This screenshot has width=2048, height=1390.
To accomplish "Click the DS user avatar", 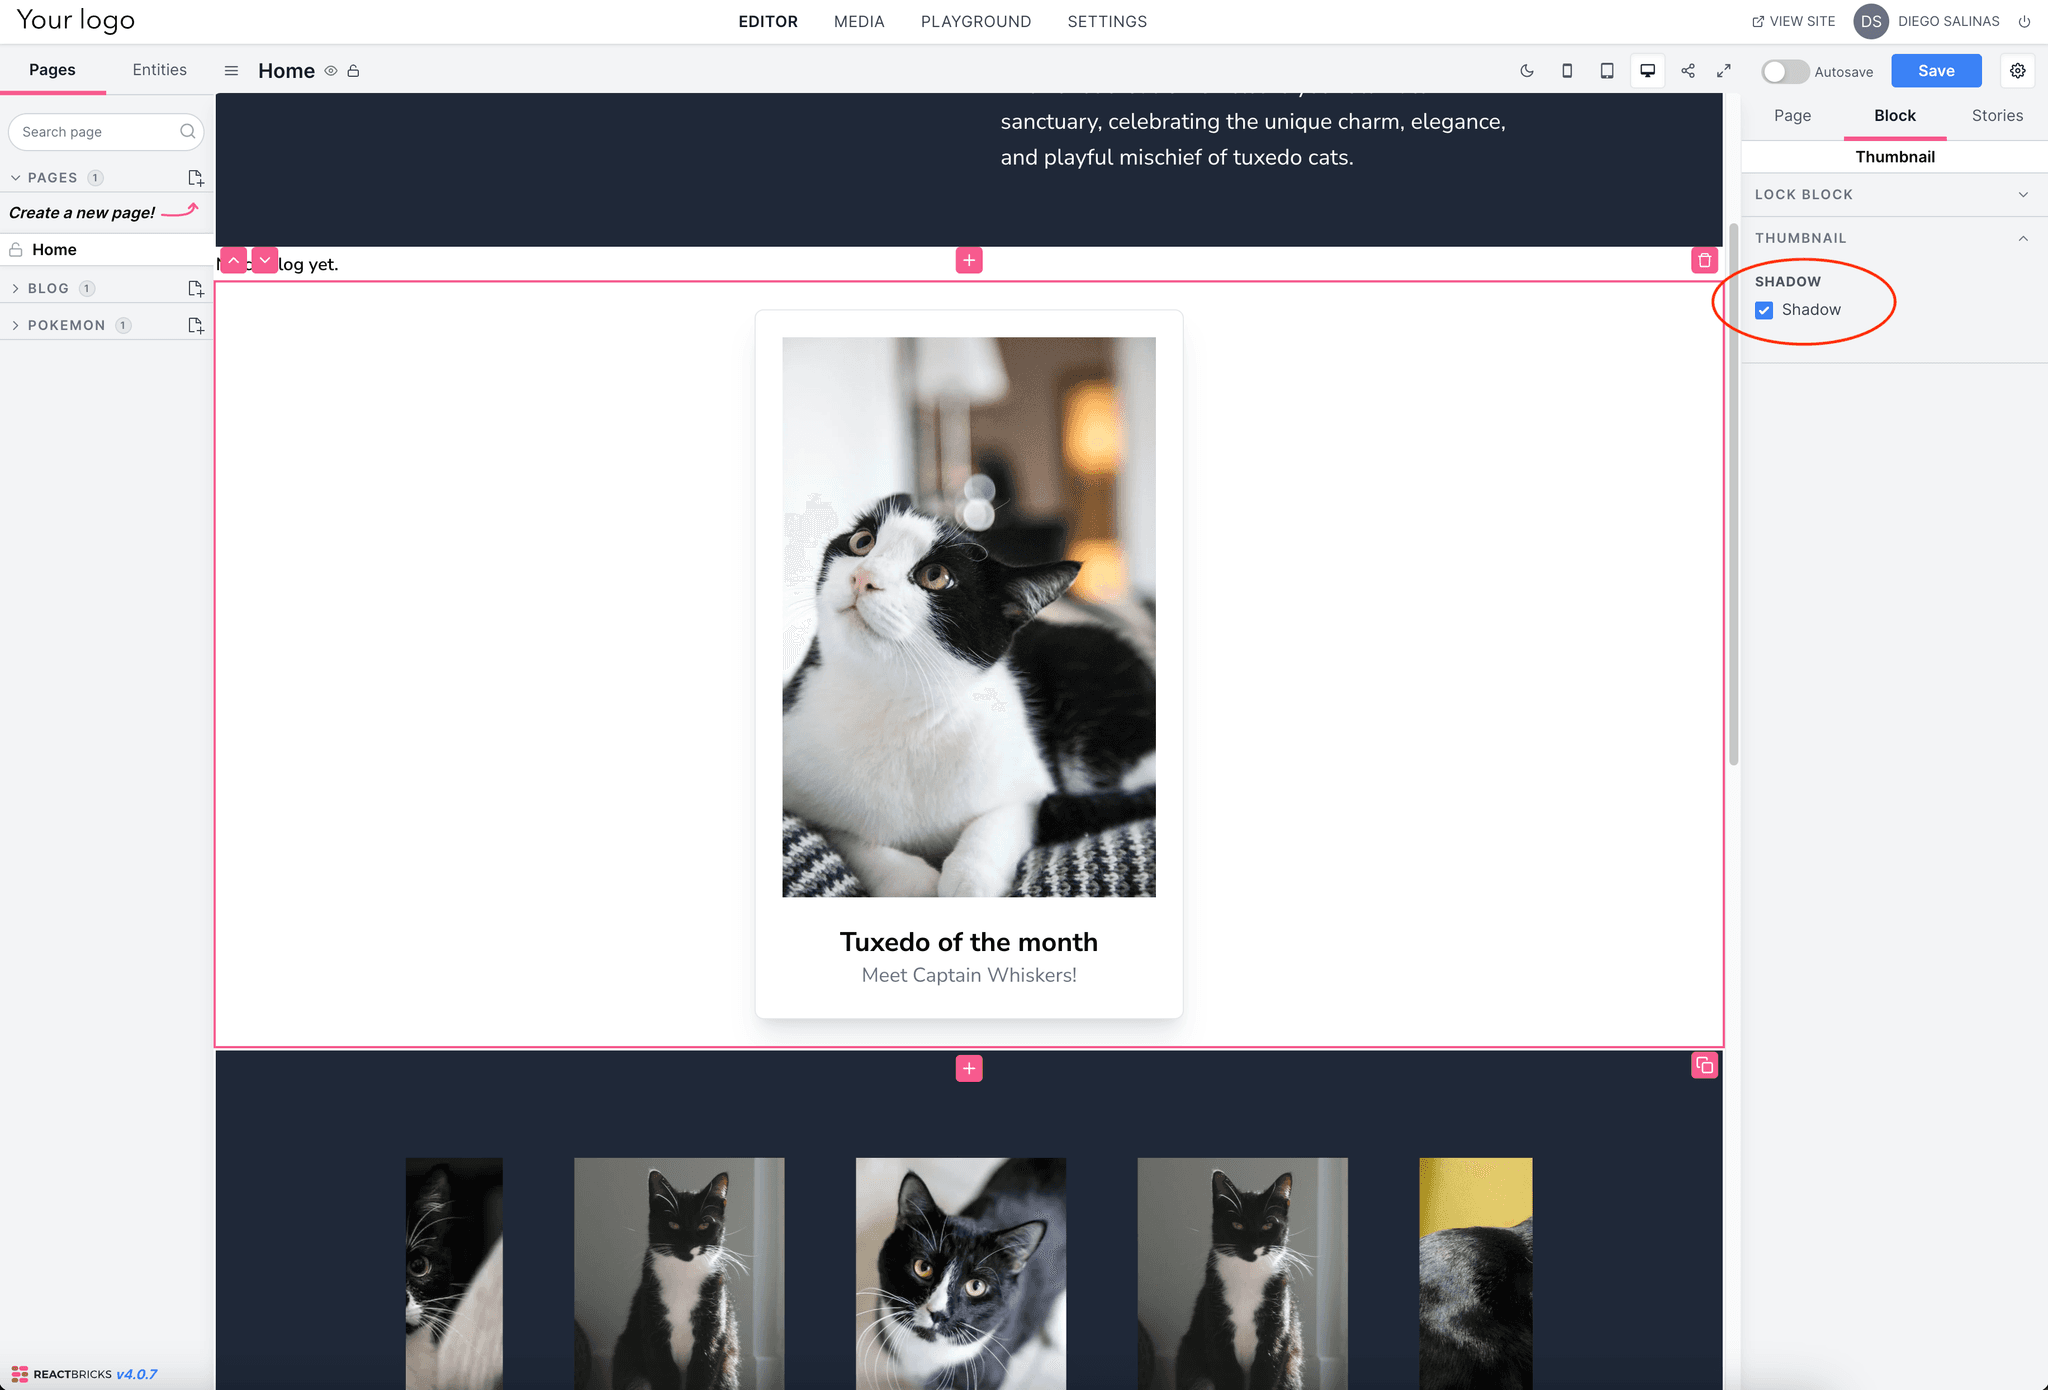I will tap(1871, 21).
